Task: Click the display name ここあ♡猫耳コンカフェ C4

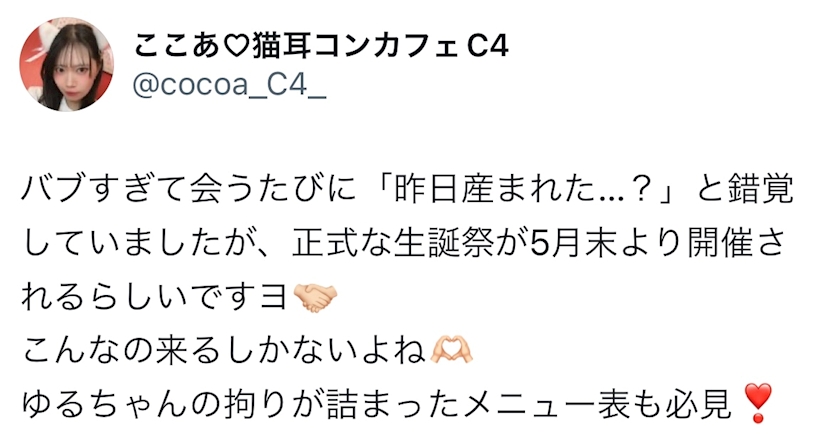Action: pos(321,46)
